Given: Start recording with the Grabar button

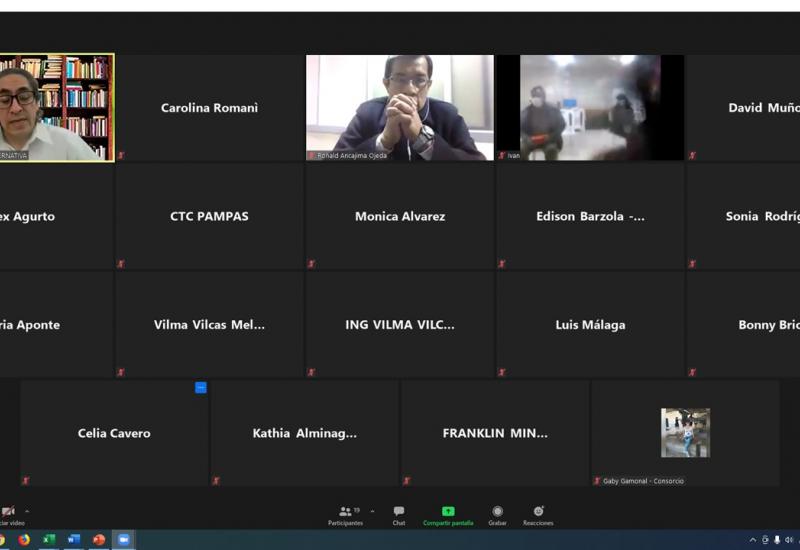Looking at the screenshot, I should coord(497,512).
